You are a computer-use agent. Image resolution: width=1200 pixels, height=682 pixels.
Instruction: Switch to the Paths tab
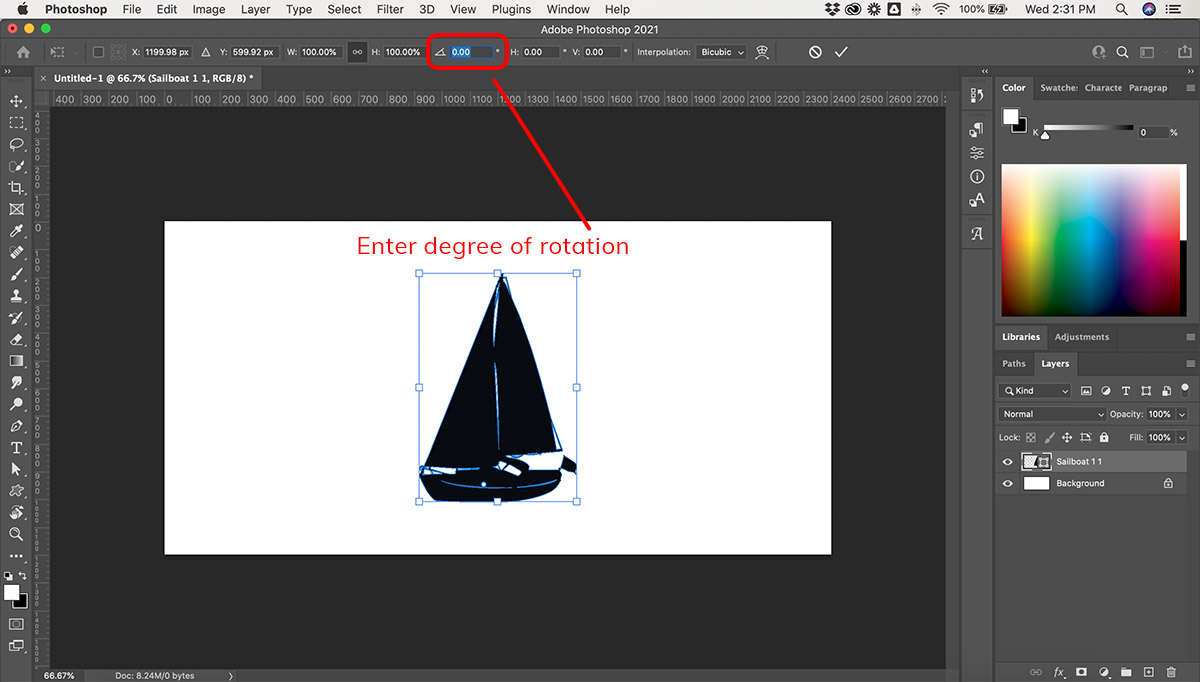point(1014,364)
